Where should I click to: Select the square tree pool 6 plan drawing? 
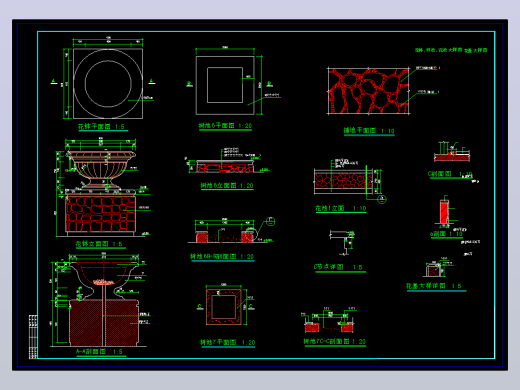(225, 85)
